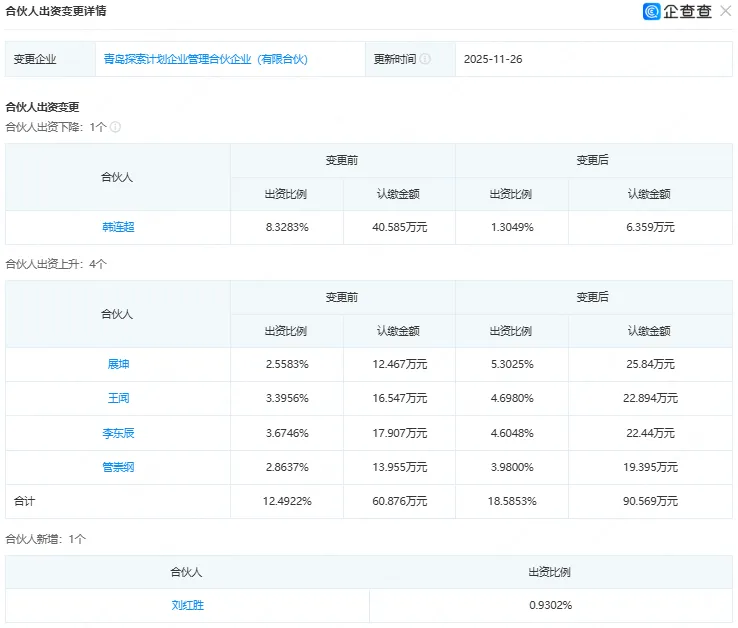738x628 pixels.
Task: Open the 青岛探索计划企业管理合伙企业 company link
Action: [x=205, y=59]
